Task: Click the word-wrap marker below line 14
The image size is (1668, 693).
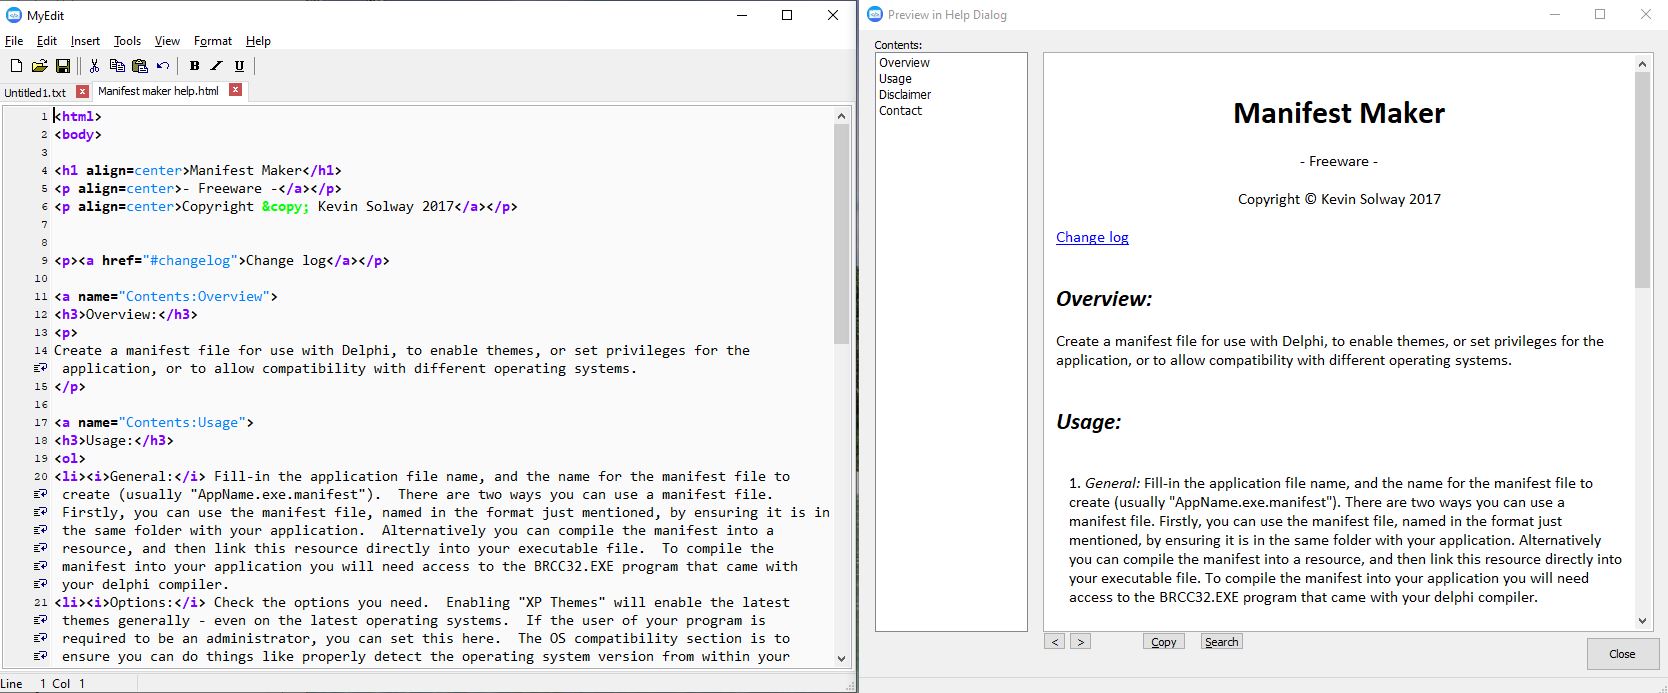Action: point(40,369)
